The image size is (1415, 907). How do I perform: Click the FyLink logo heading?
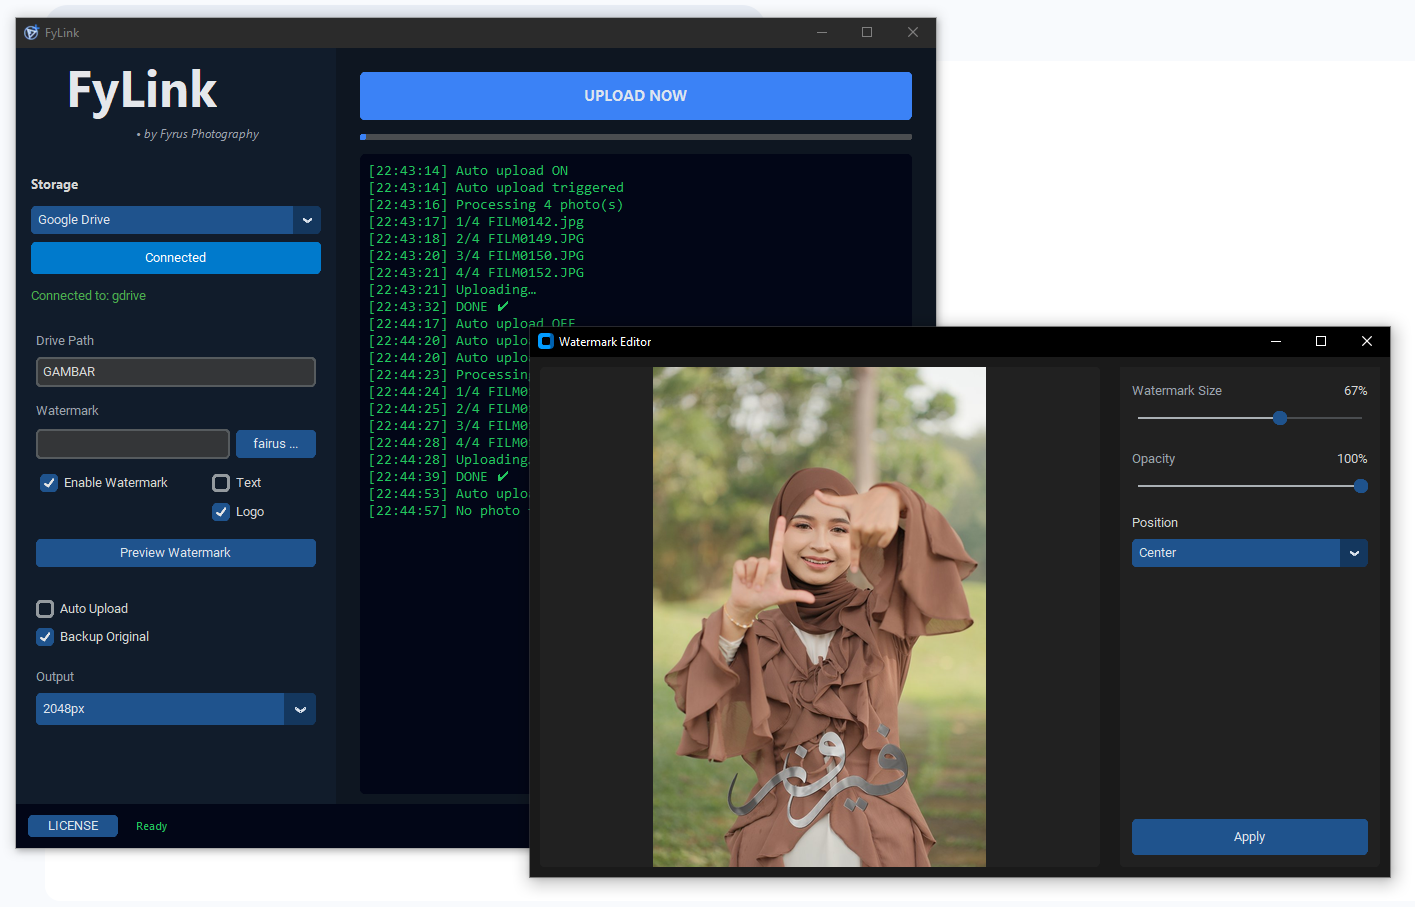[x=142, y=91]
